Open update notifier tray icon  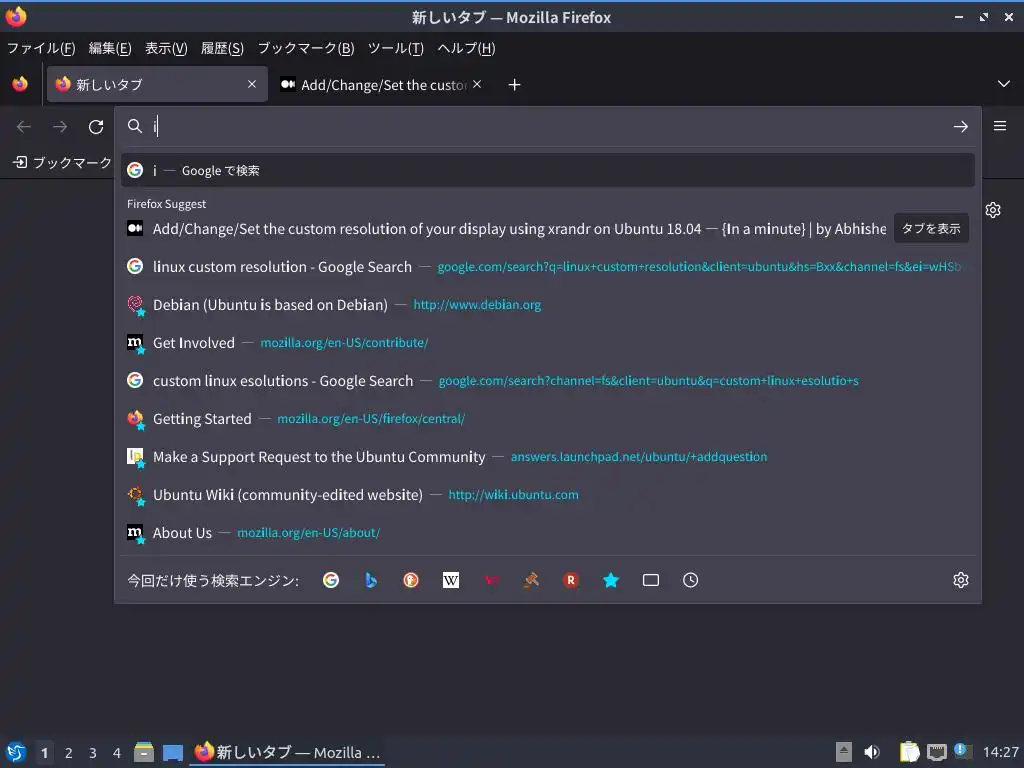[x=963, y=751]
